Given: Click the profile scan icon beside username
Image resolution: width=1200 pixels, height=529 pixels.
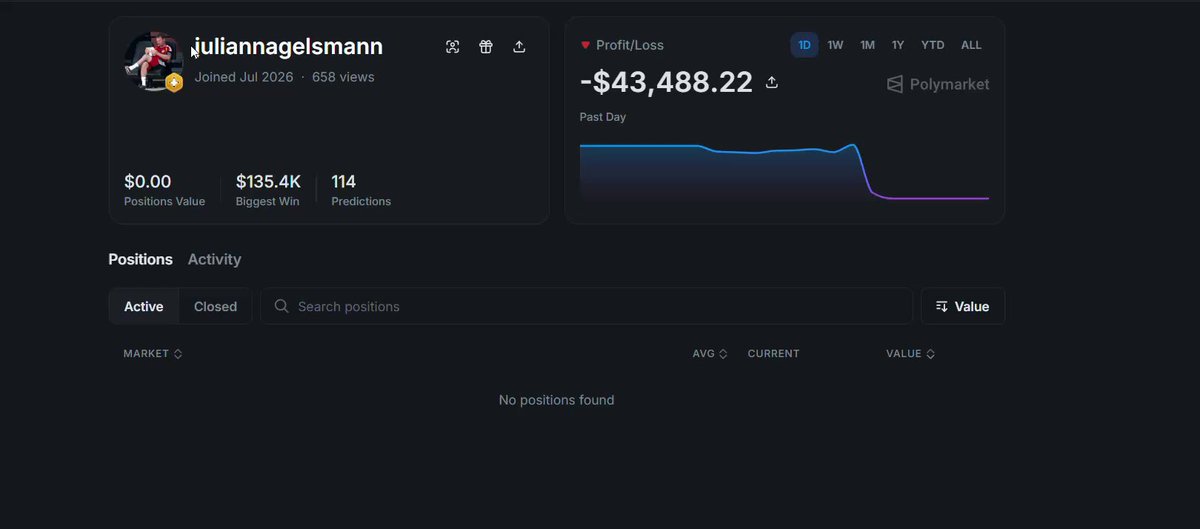Looking at the screenshot, I should pos(452,47).
